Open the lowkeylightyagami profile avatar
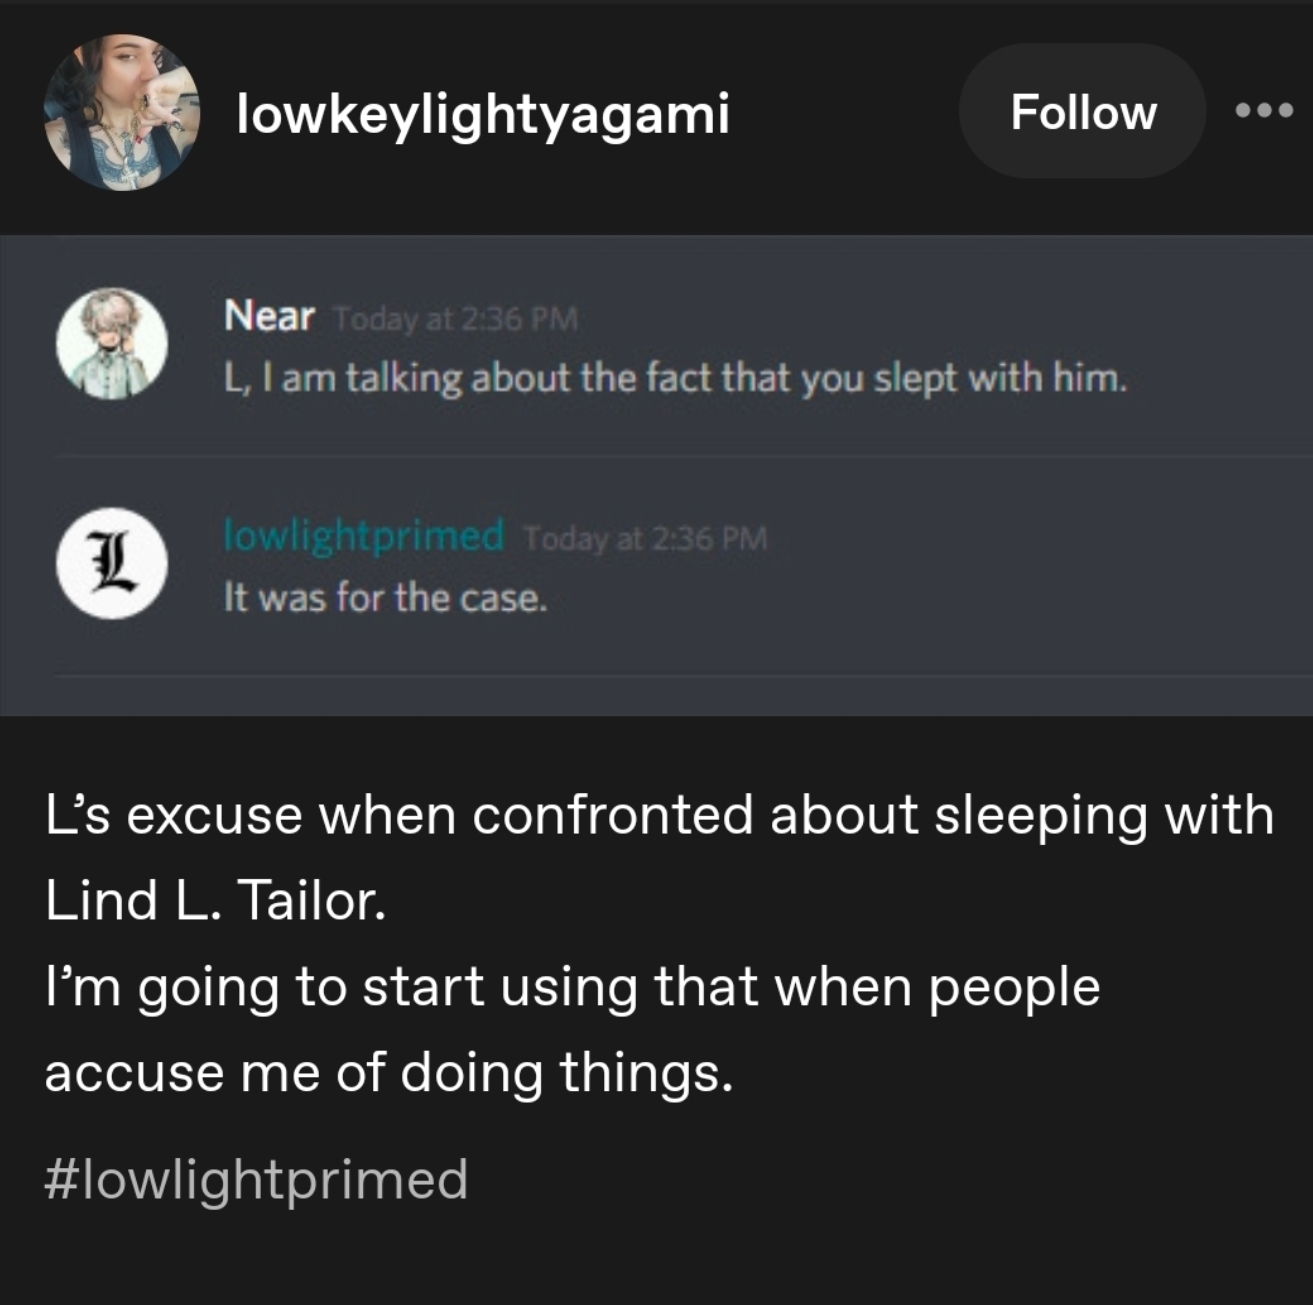The height and width of the screenshot is (1305, 1313). (x=122, y=113)
